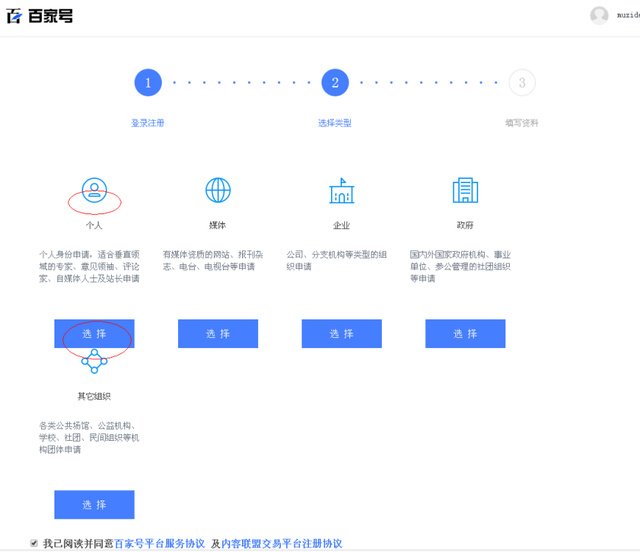The width and height of the screenshot is (640, 552).
Task: Click the 媒体 globe icon
Action: (218, 190)
